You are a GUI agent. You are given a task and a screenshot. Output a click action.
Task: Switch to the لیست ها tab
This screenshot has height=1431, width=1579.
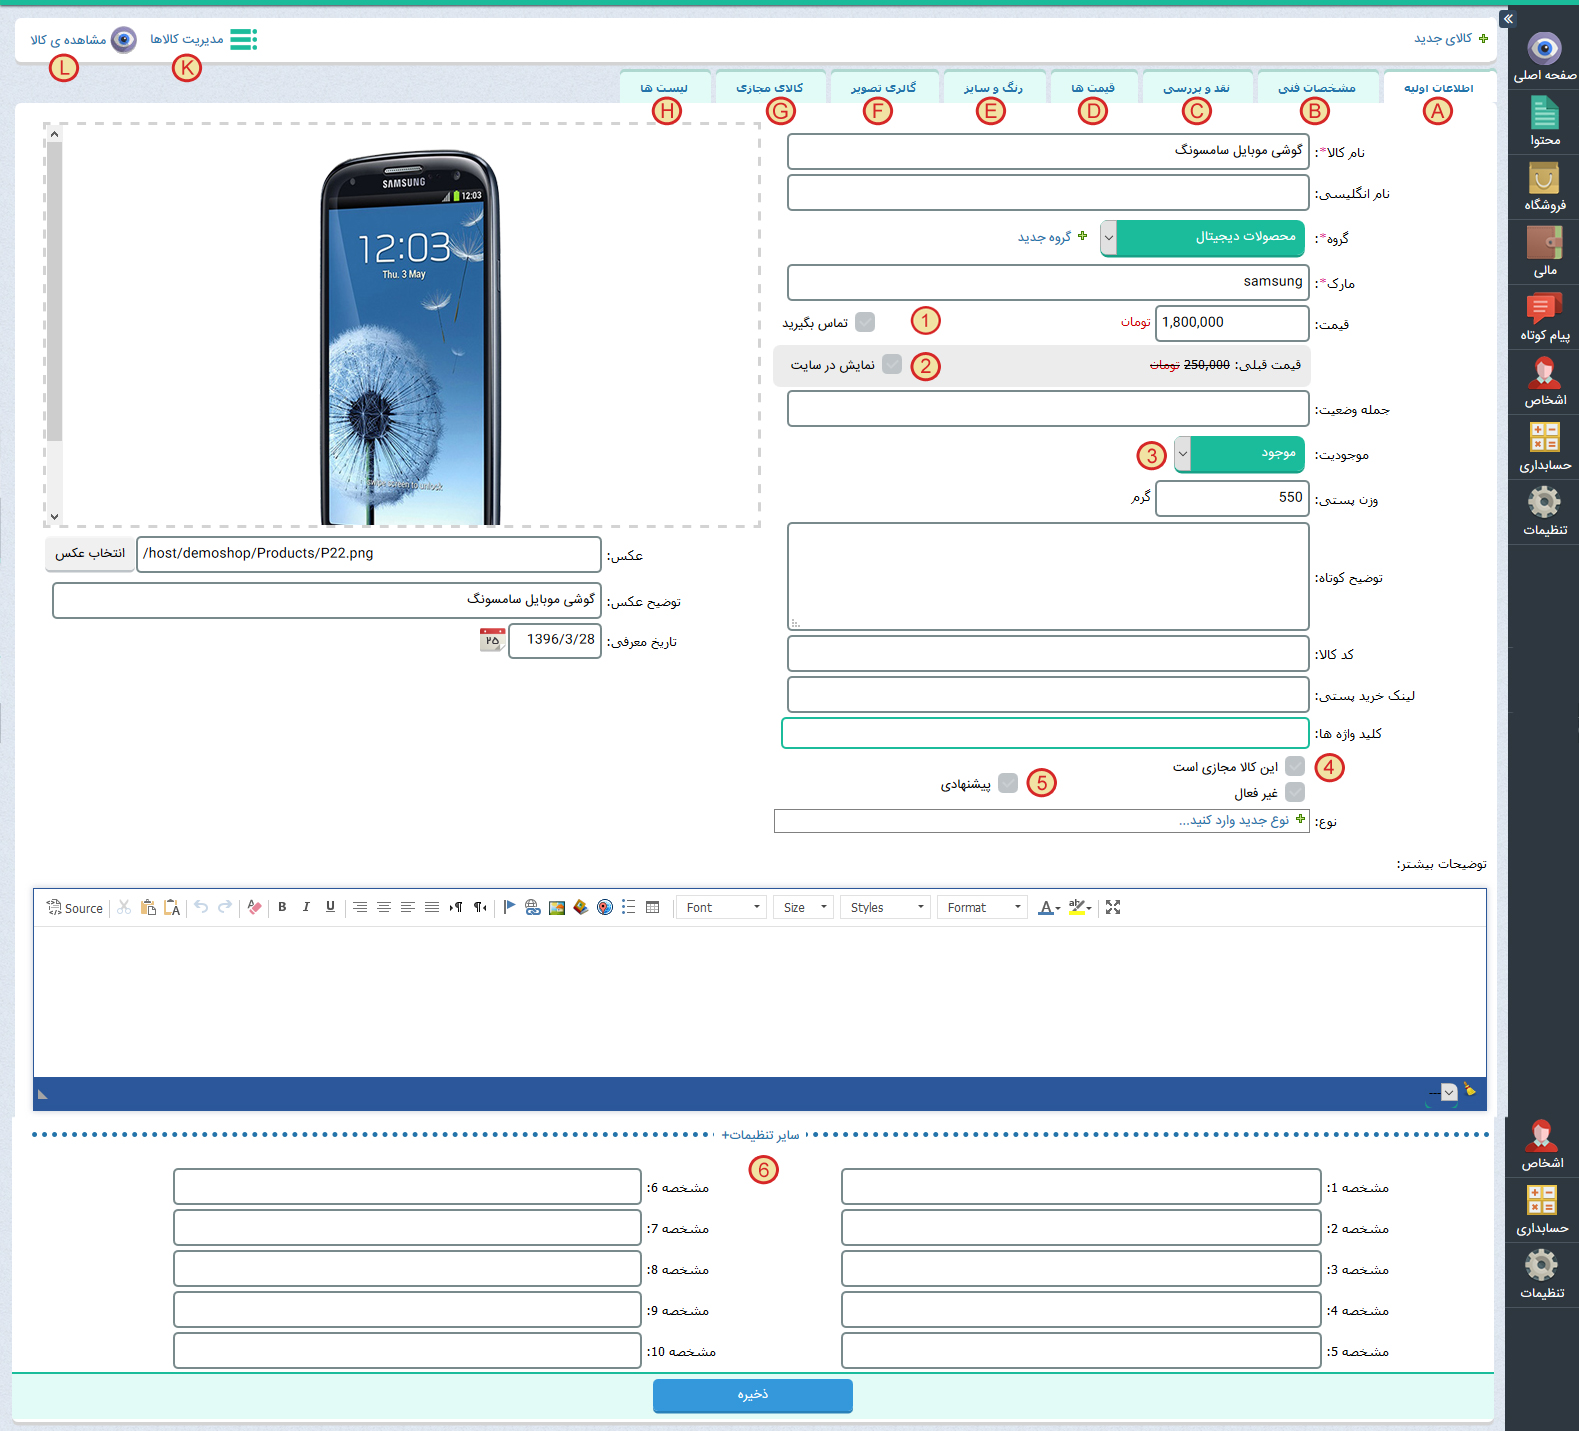click(665, 88)
